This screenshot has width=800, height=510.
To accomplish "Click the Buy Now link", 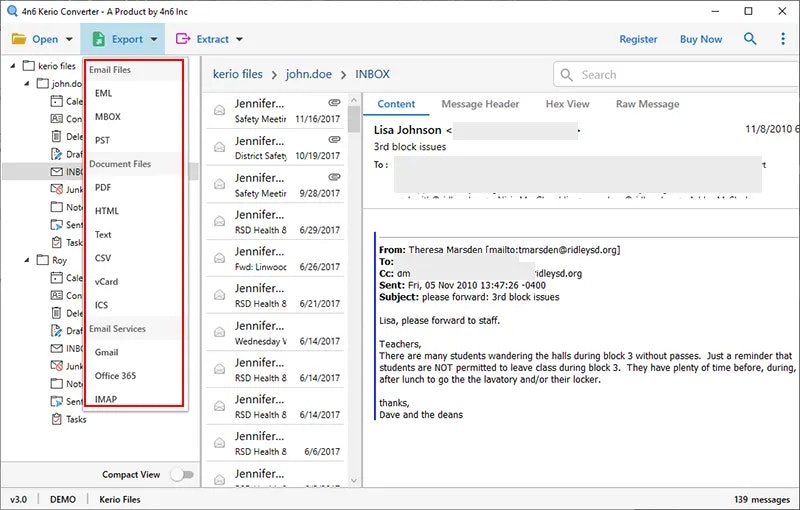I will (701, 39).
